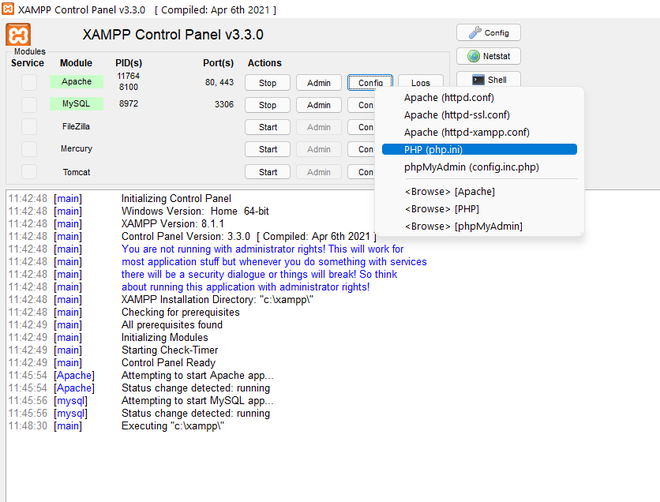660x502 pixels.
Task: Start the FileZilla module
Action: pos(268,127)
